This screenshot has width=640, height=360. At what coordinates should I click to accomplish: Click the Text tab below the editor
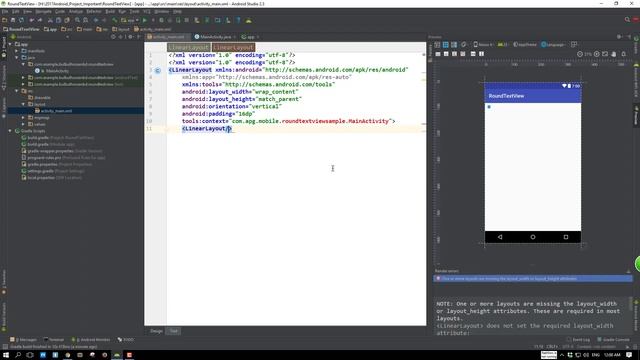click(174, 331)
